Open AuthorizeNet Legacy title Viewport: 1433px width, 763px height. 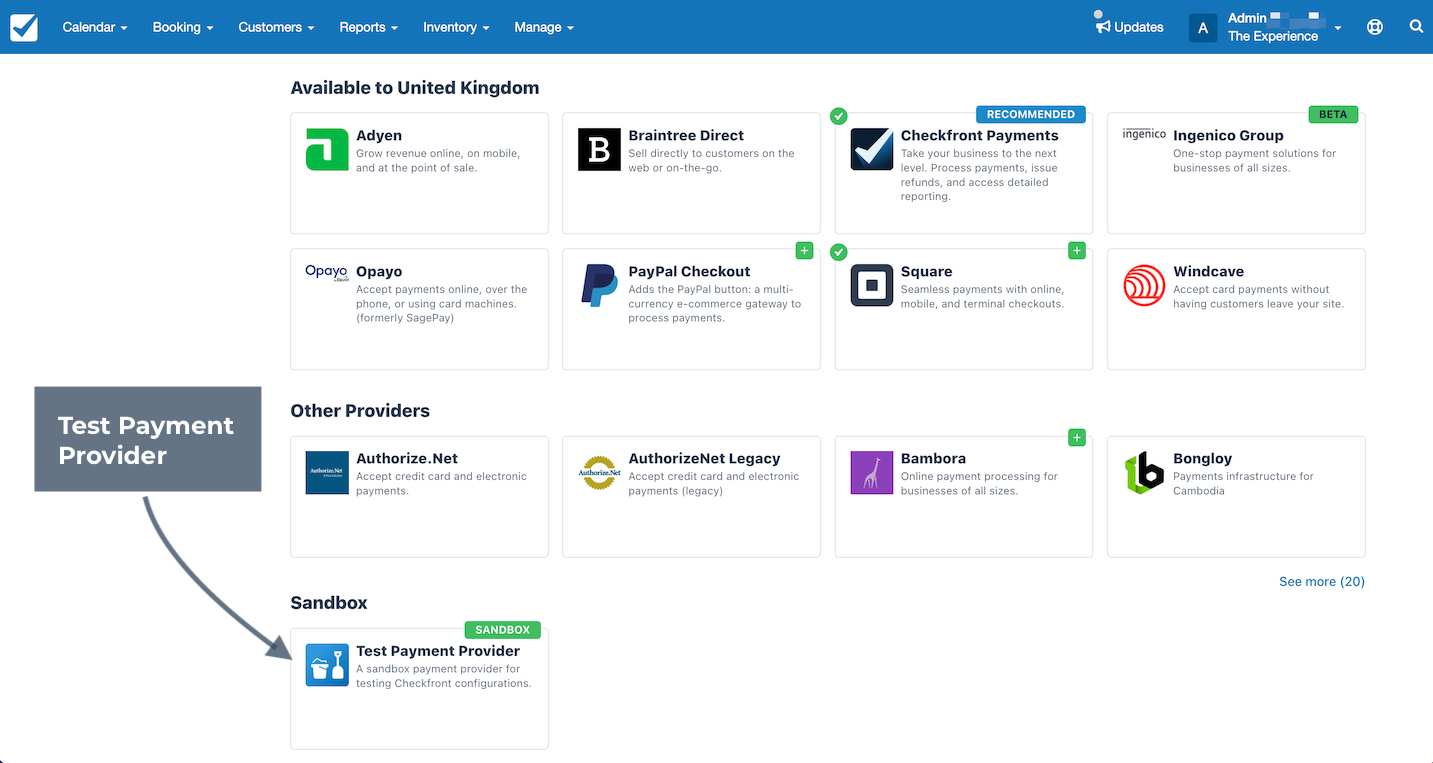click(x=704, y=458)
